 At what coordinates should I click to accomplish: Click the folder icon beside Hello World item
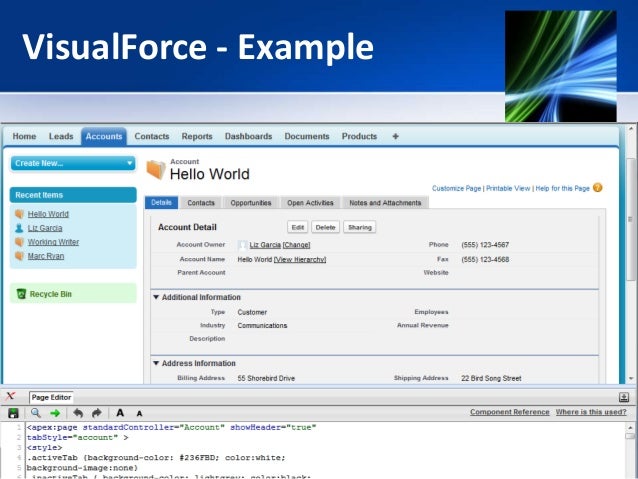(19, 214)
